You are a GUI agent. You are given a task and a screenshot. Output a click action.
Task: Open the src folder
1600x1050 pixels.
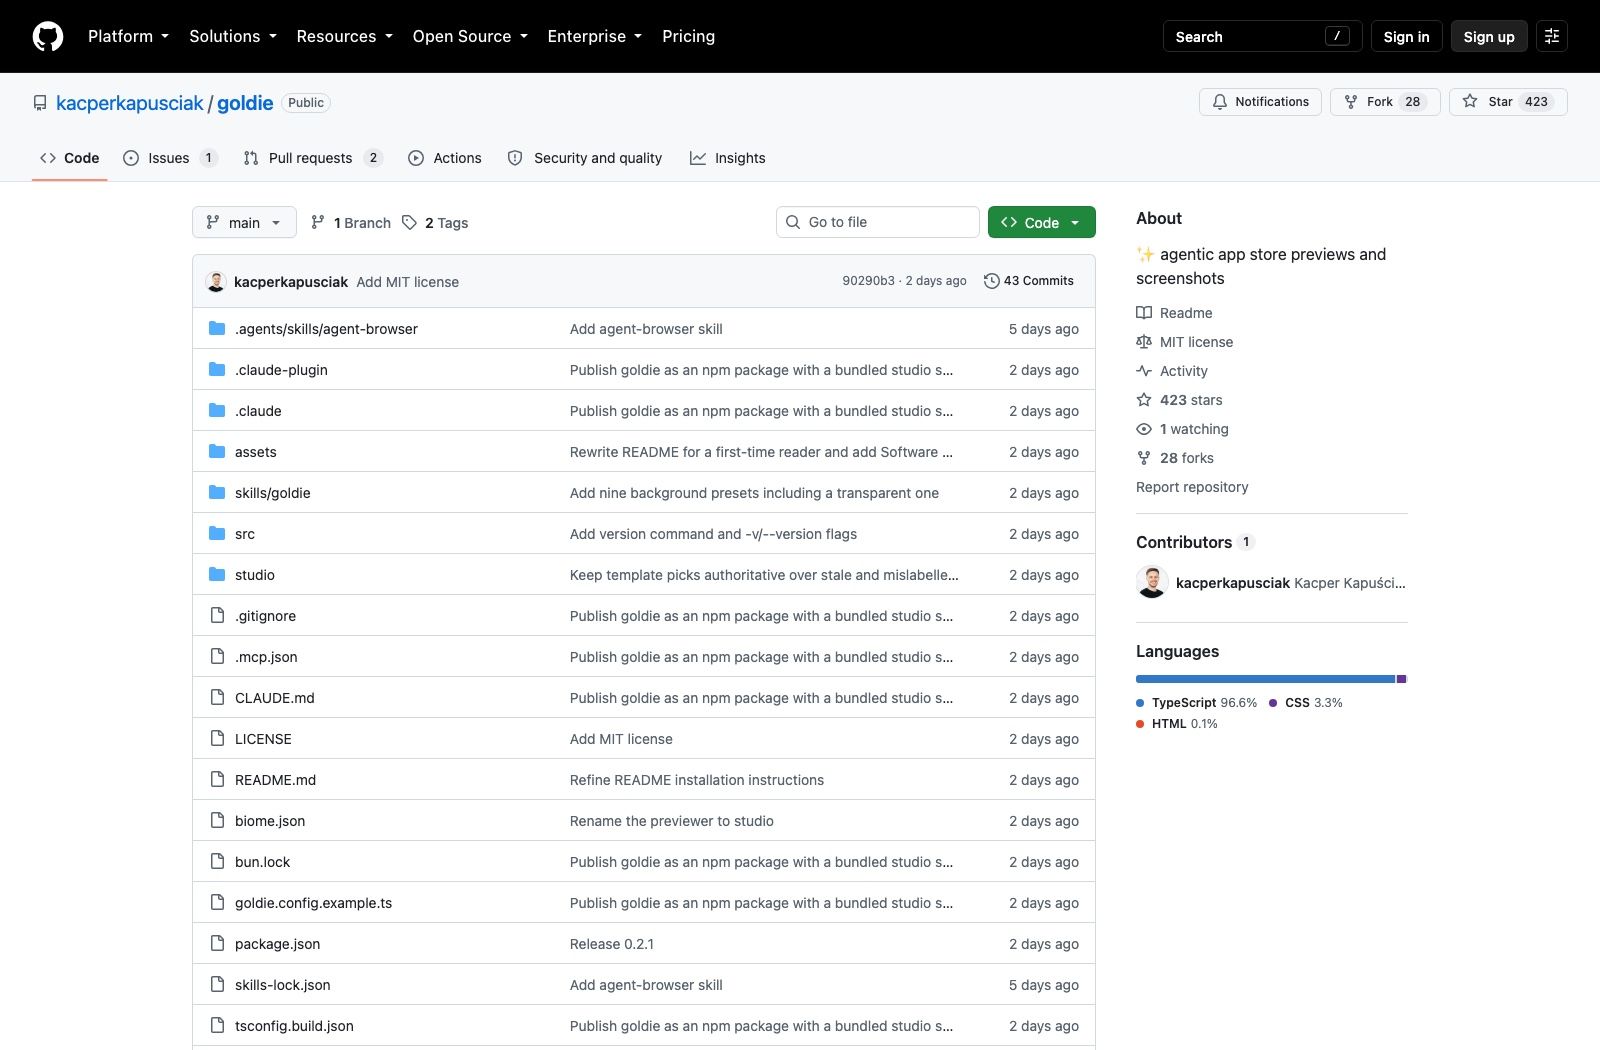pyautogui.click(x=245, y=534)
